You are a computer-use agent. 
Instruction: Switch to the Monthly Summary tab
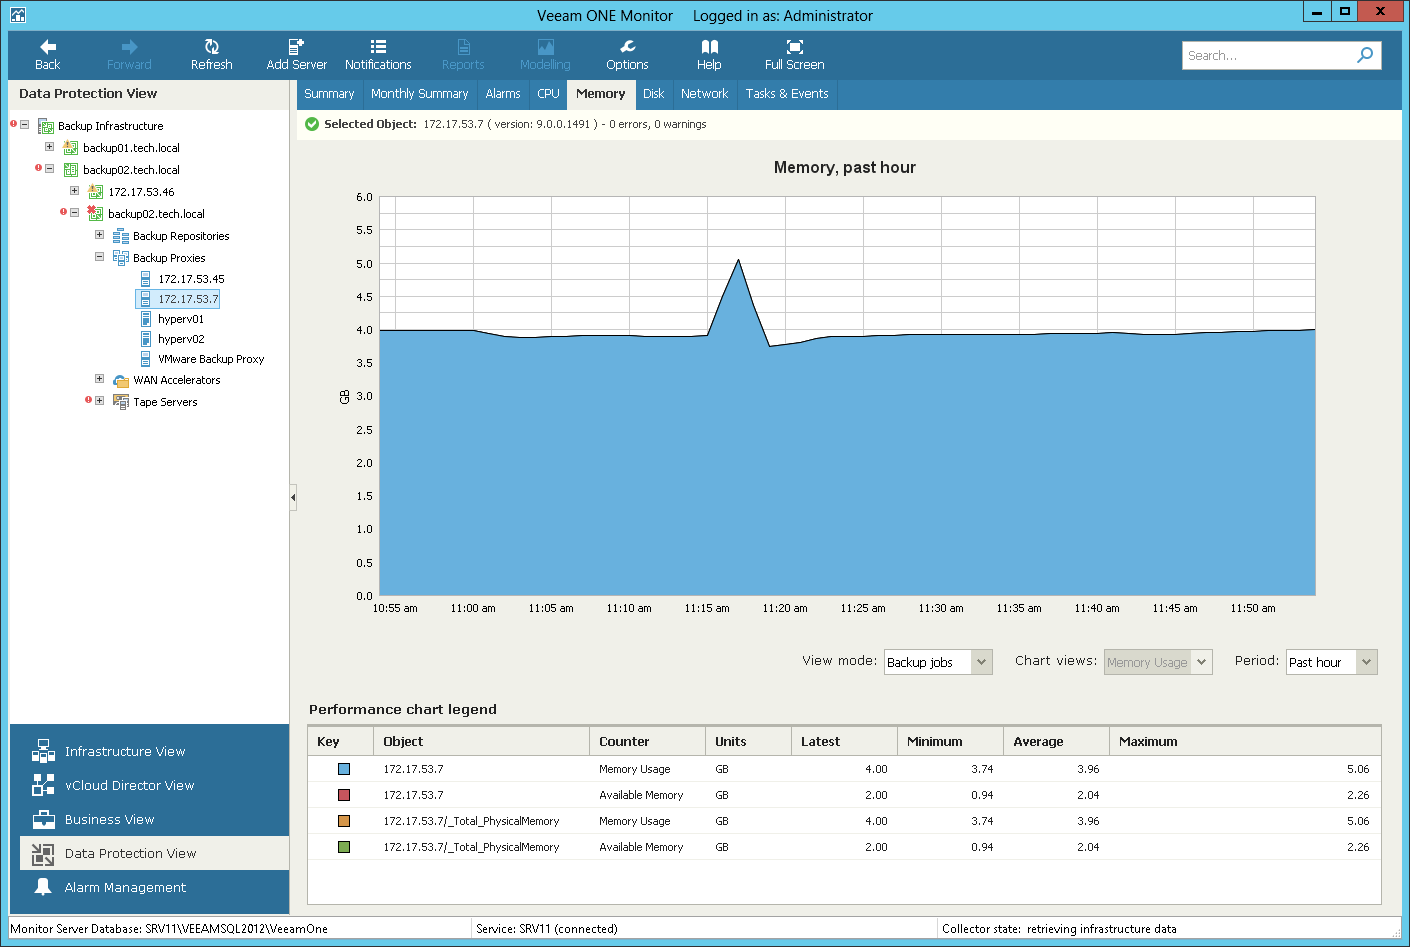point(419,94)
